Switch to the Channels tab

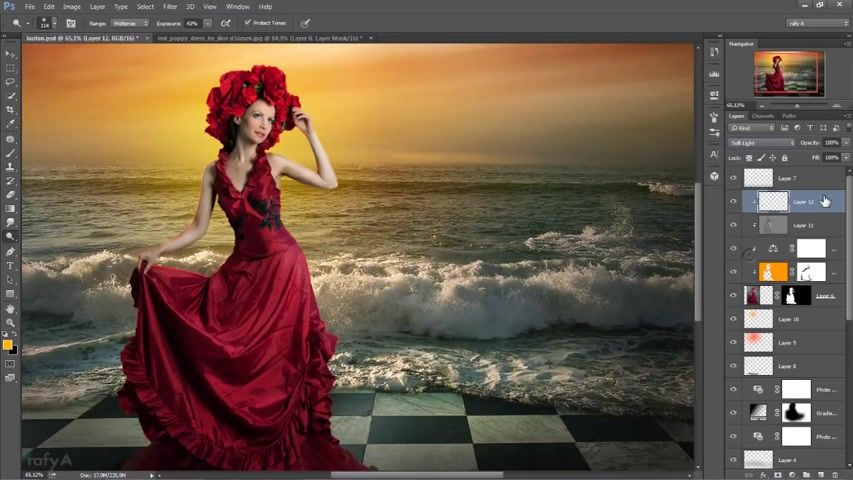coord(762,116)
